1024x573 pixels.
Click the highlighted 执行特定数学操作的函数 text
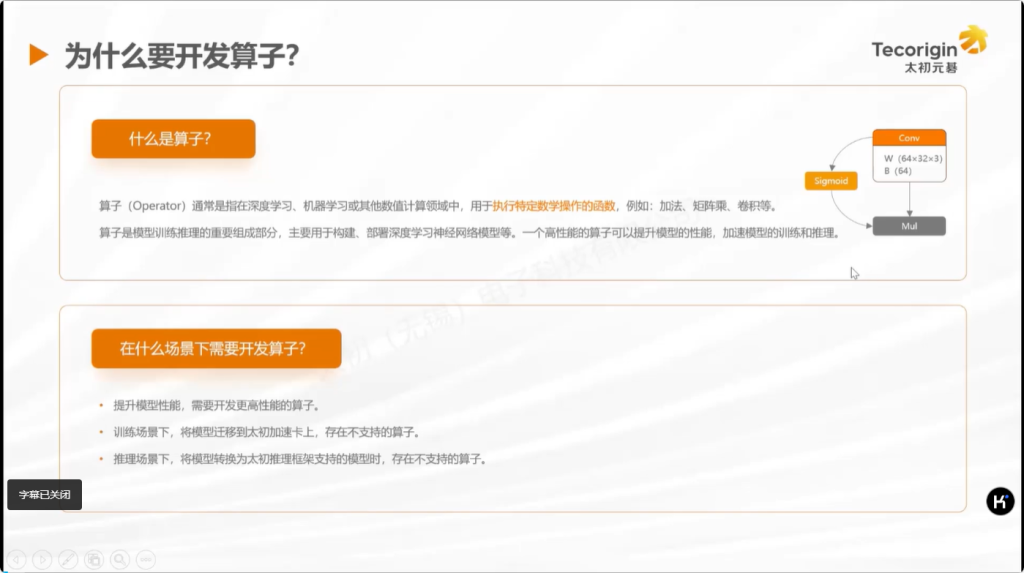pos(554,206)
